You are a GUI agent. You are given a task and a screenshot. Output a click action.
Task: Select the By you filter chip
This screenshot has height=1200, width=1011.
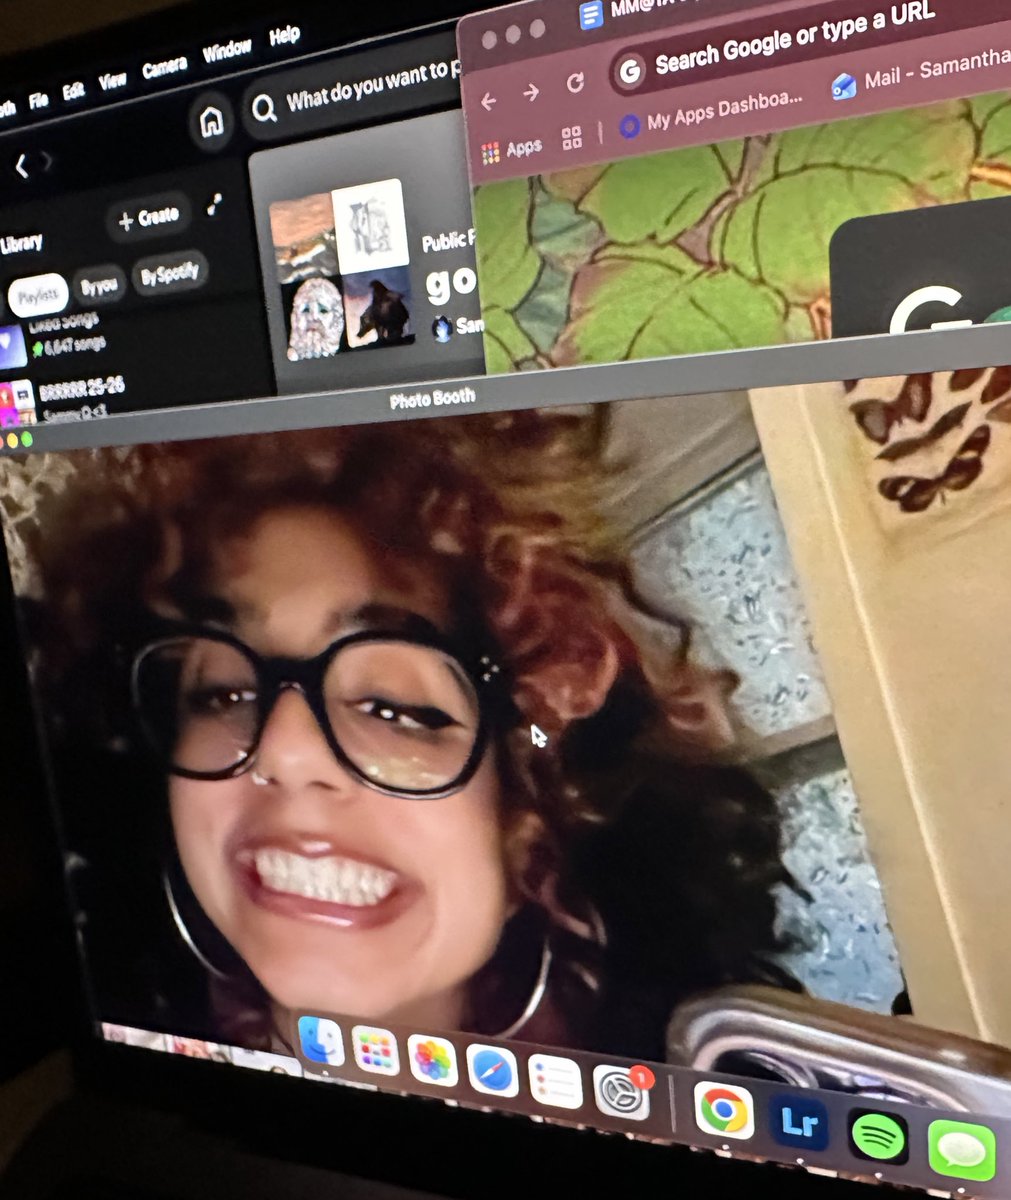(99, 286)
